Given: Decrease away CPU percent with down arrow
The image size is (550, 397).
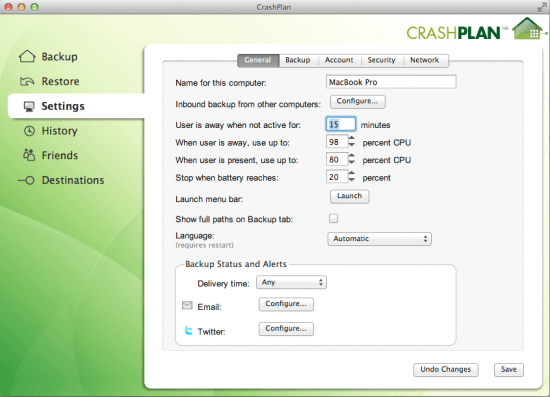Looking at the screenshot, I should 351,145.
